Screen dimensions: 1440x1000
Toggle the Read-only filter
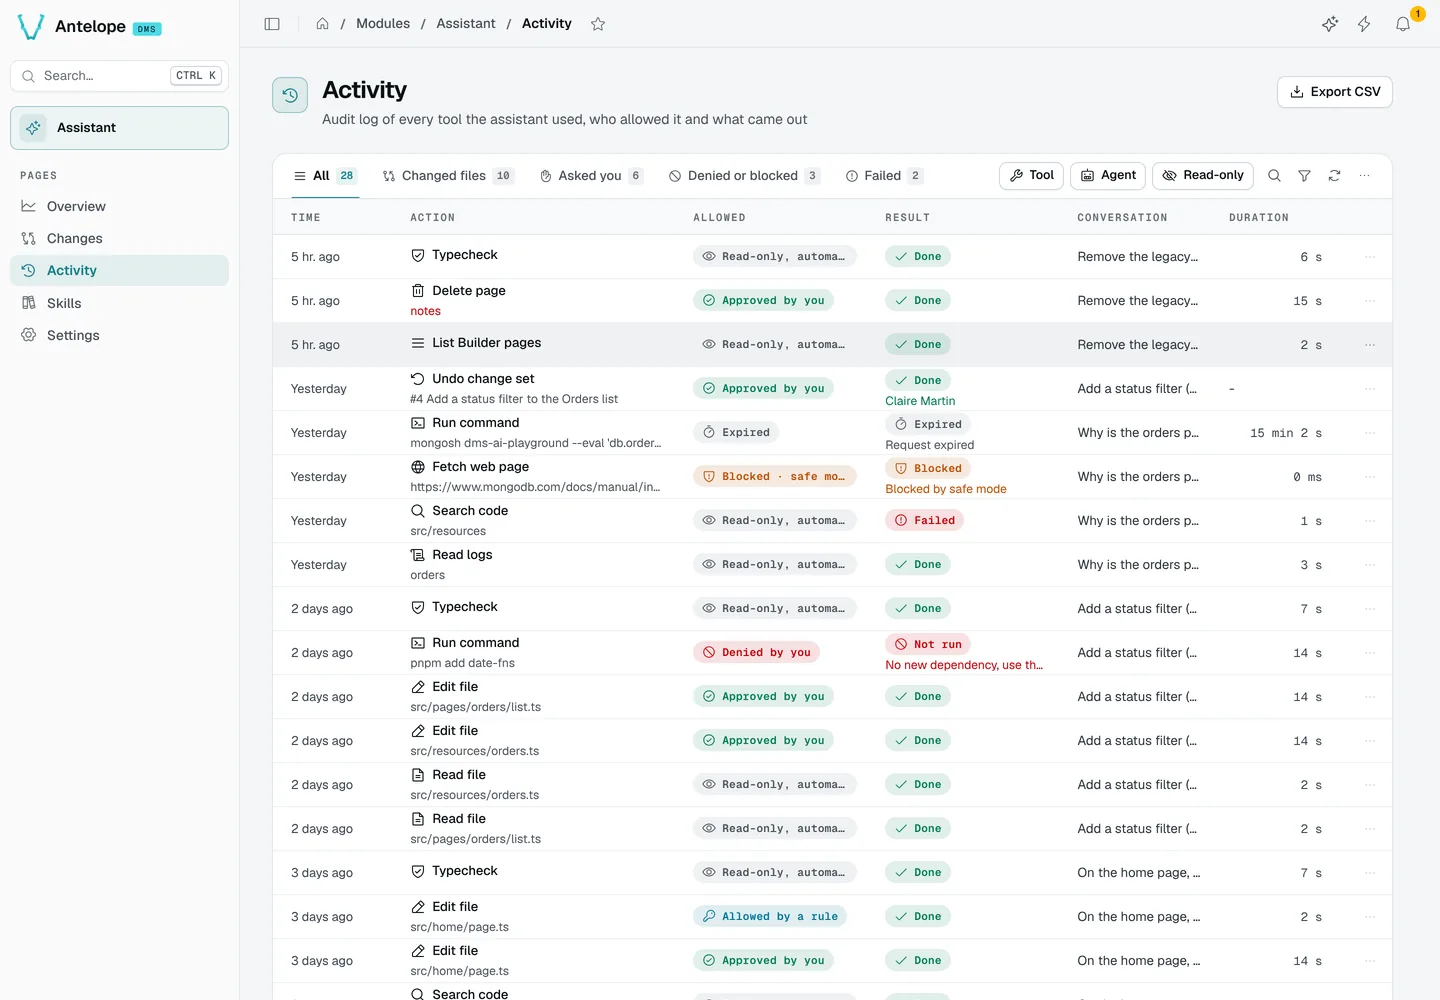(1203, 176)
